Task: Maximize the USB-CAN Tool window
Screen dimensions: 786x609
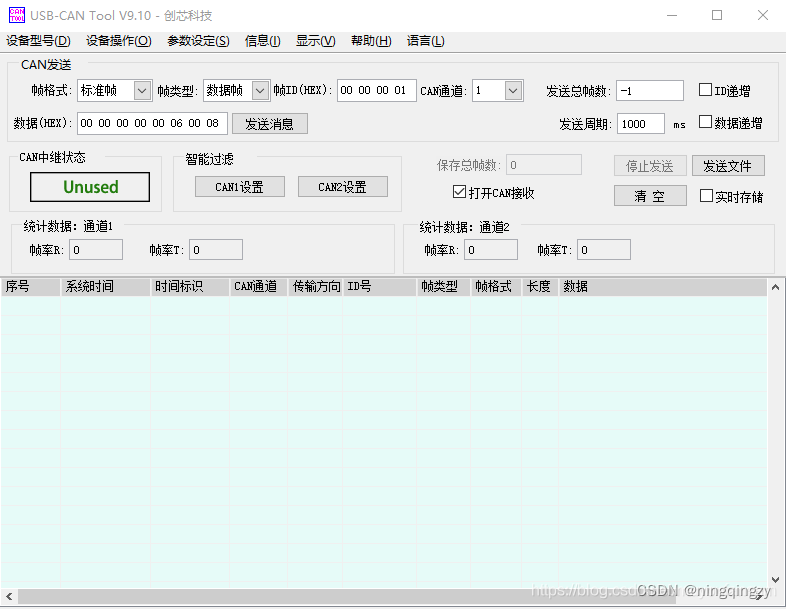Action: [x=717, y=16]
